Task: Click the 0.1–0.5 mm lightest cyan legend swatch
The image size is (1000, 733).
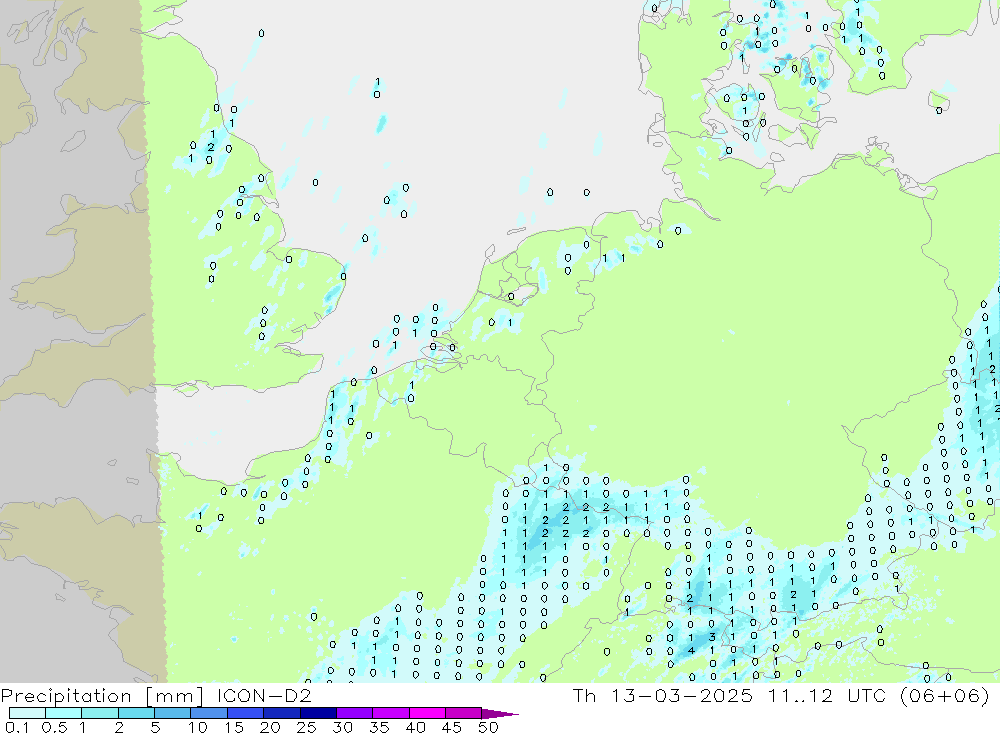Action: pos(27,713)
